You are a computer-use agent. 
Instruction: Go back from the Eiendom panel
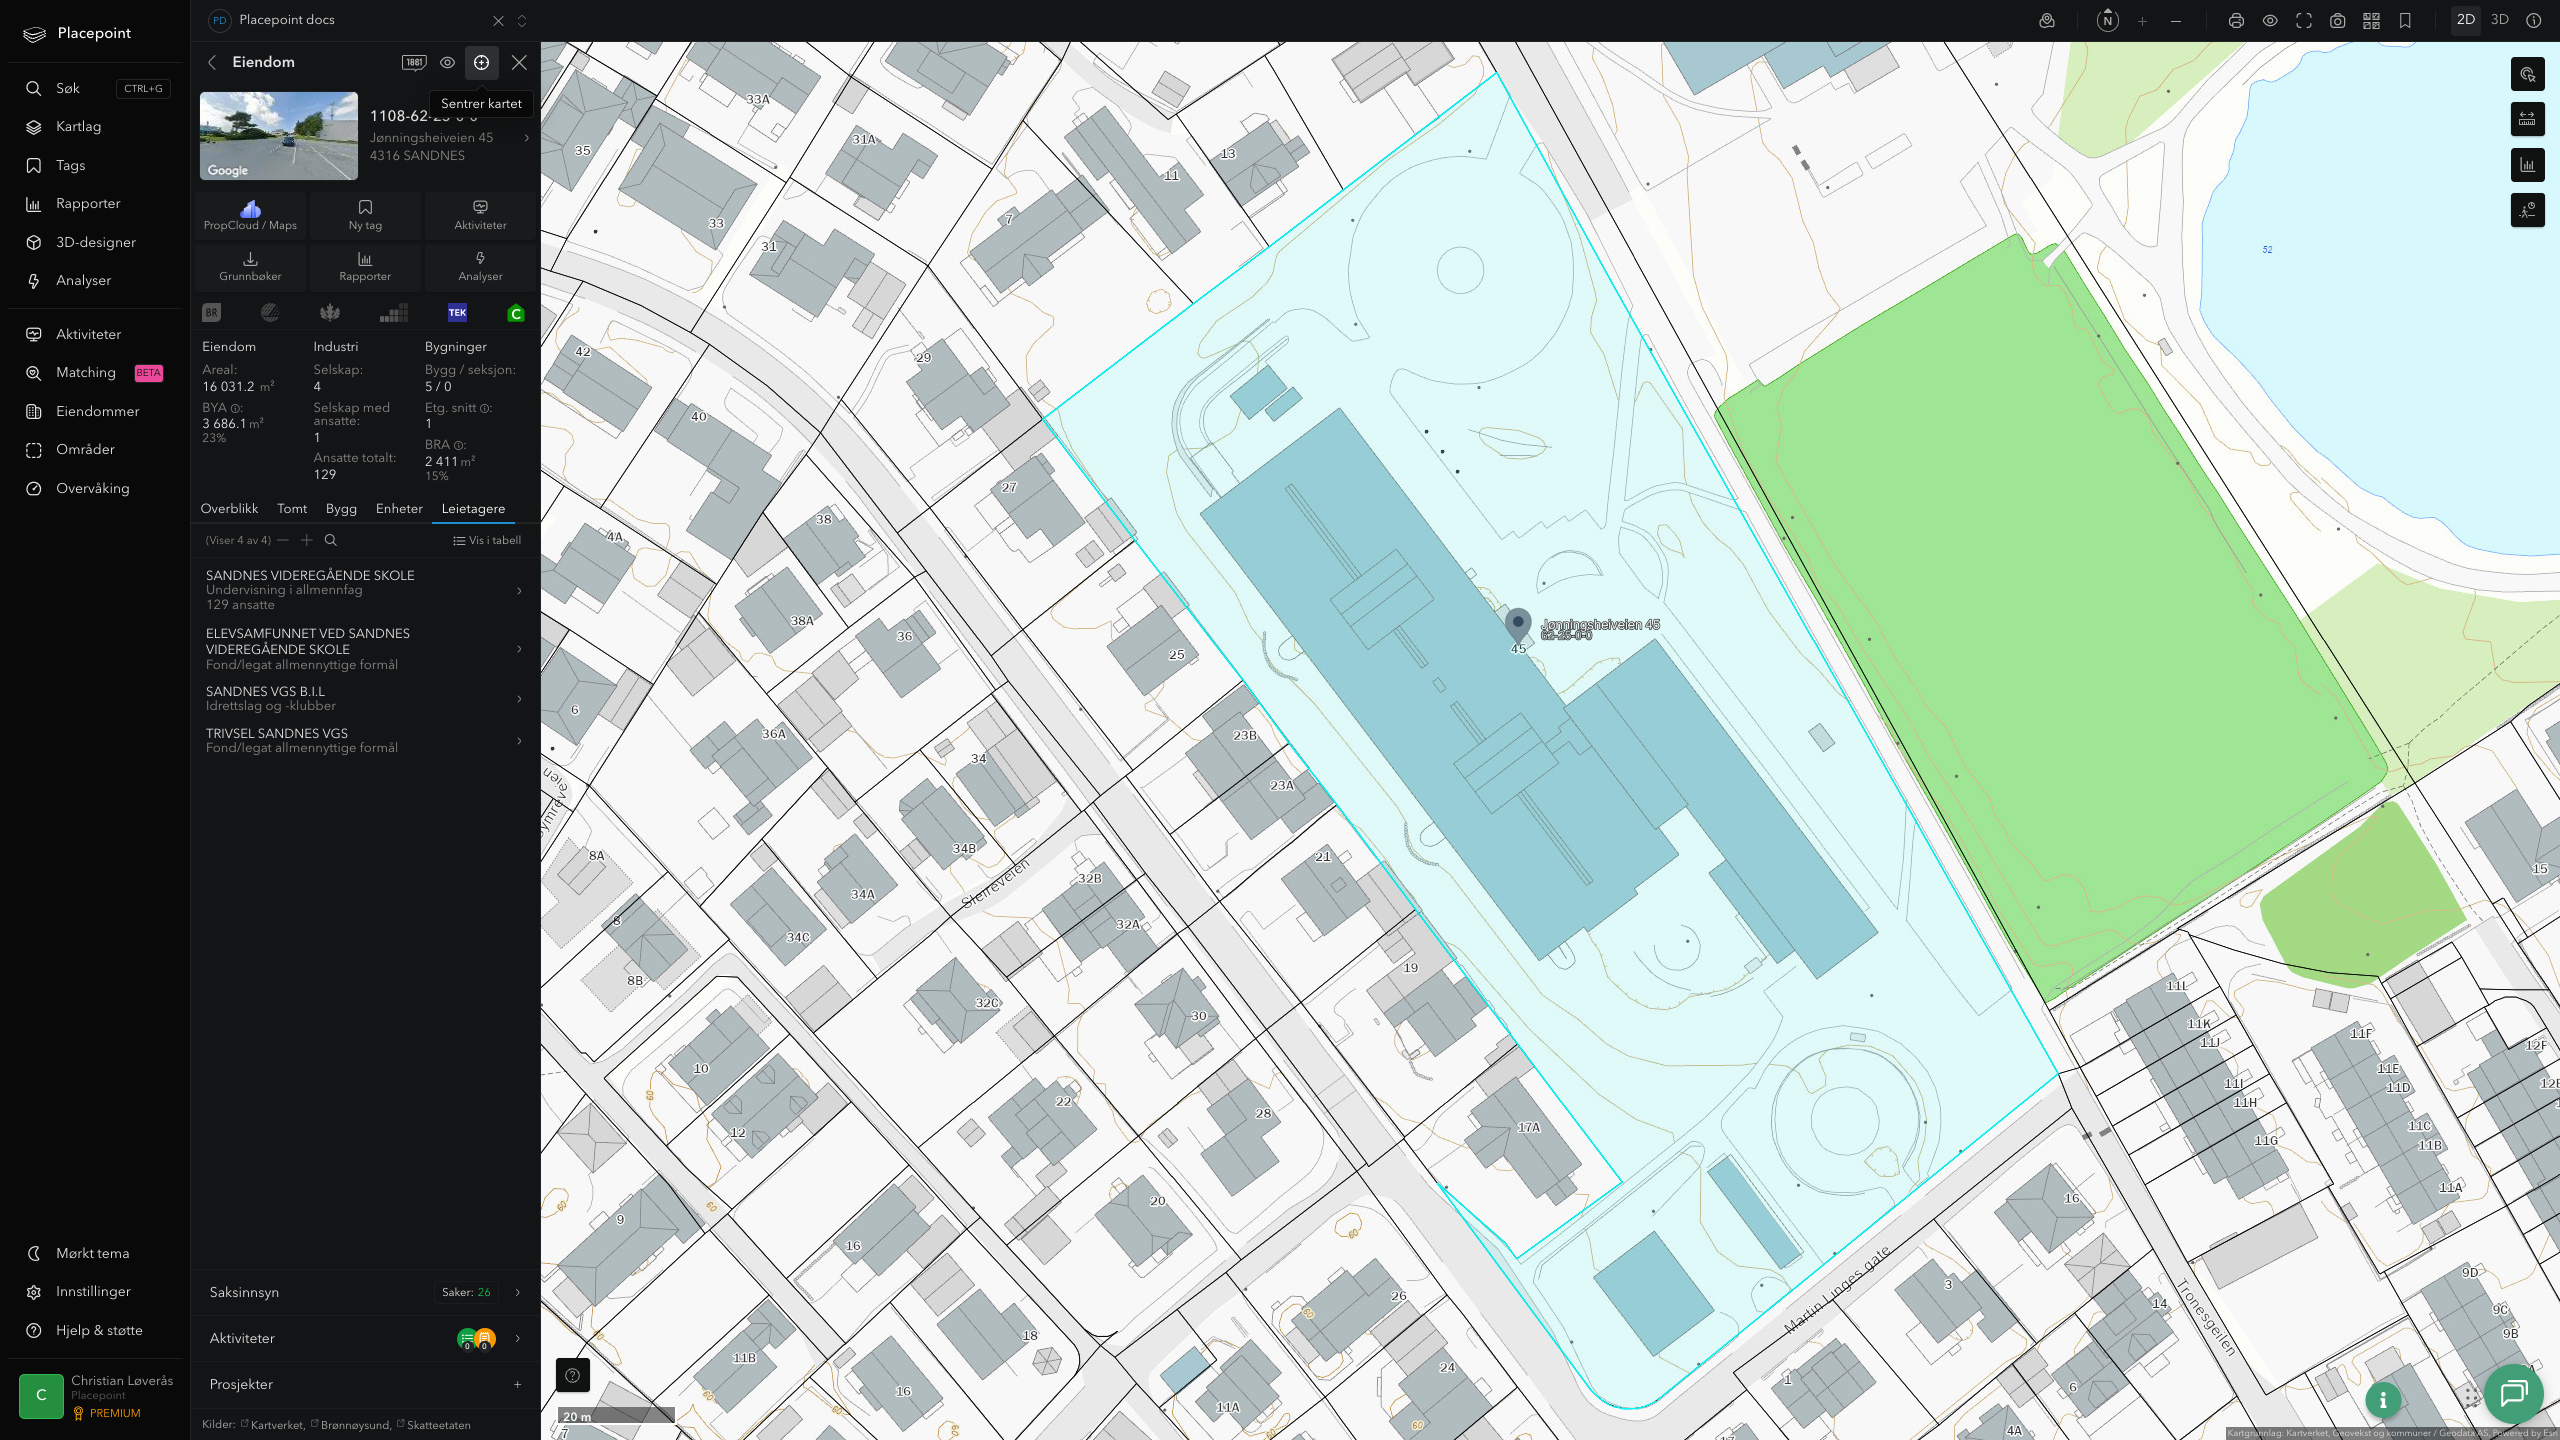pos(212,62)
